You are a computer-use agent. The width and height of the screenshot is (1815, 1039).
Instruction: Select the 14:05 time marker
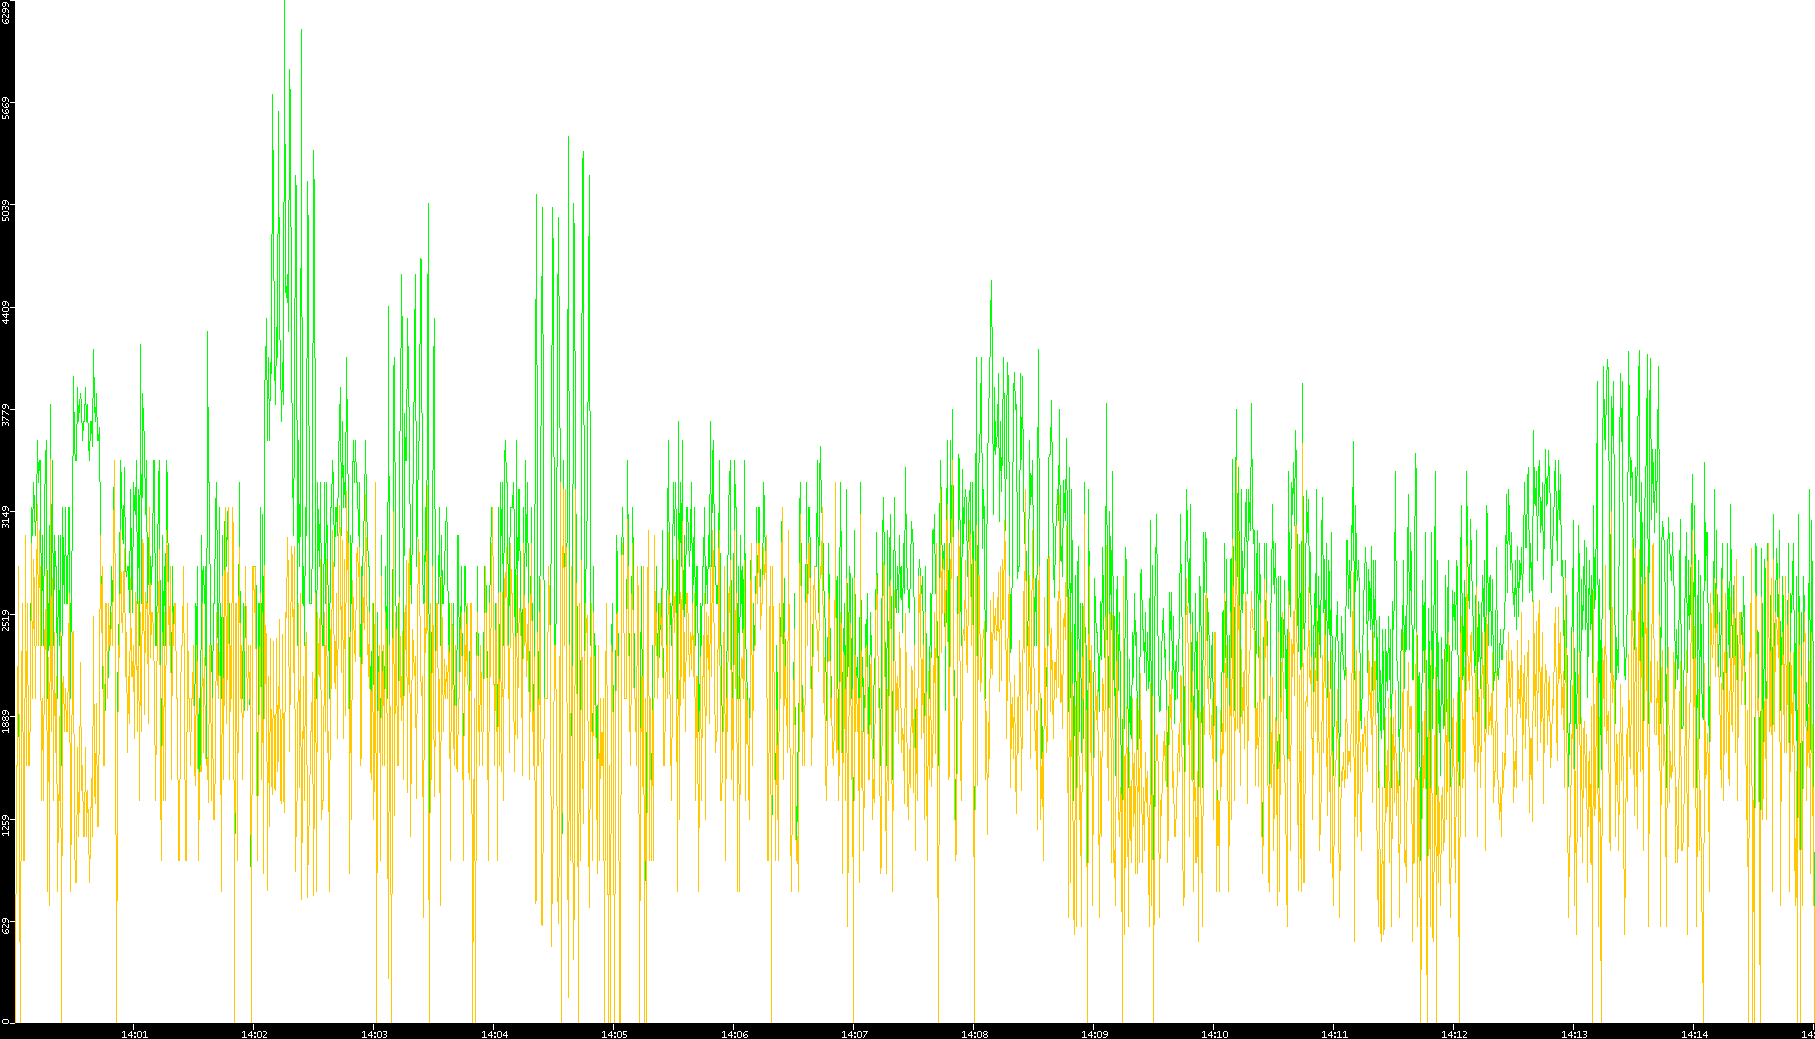point(613,1033)
